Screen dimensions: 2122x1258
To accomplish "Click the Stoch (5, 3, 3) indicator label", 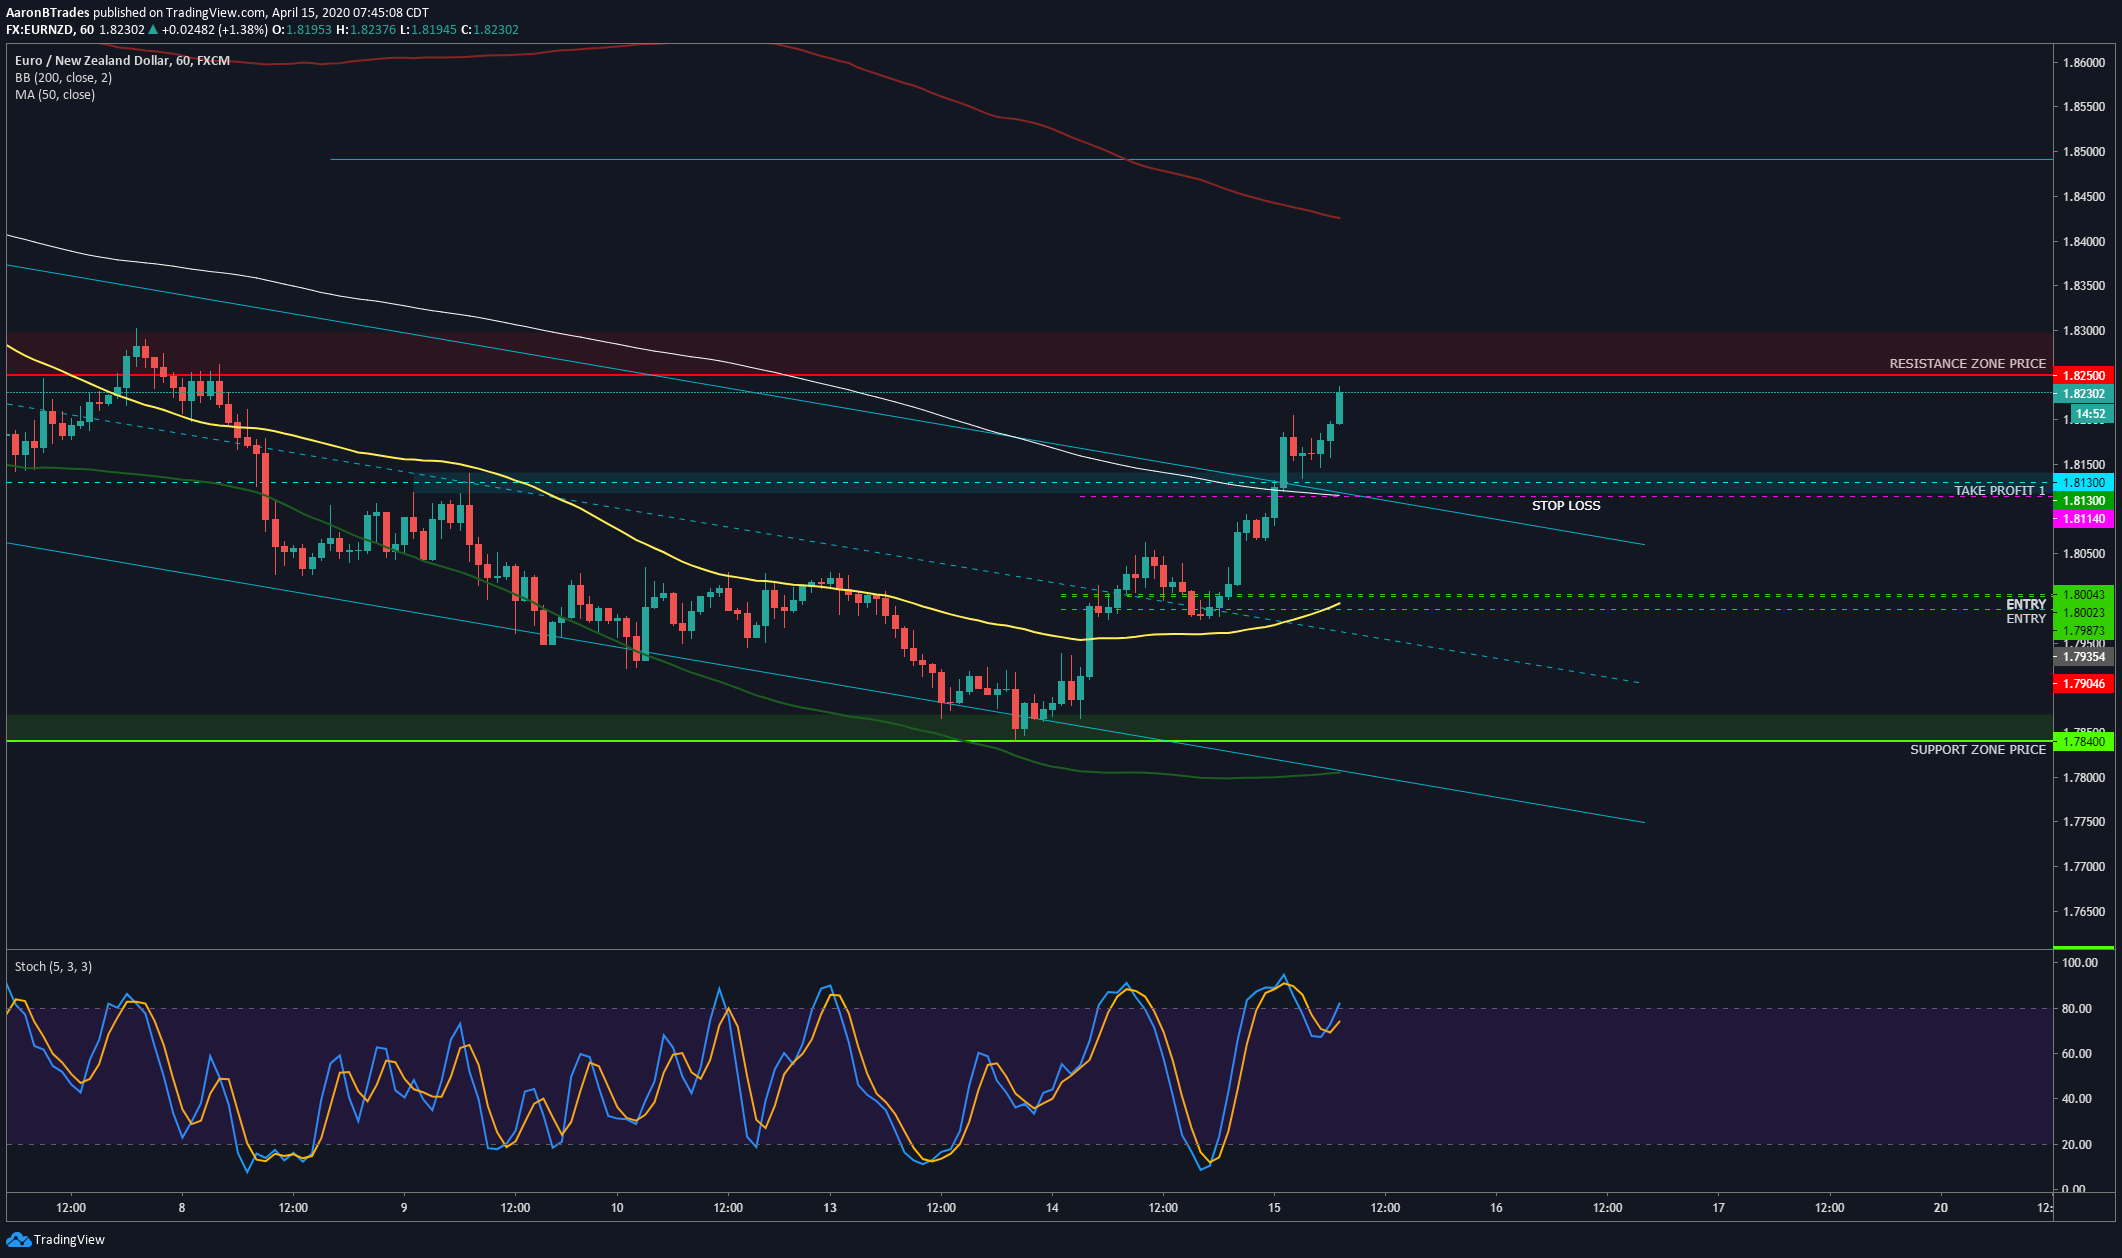I will point(53,967).
